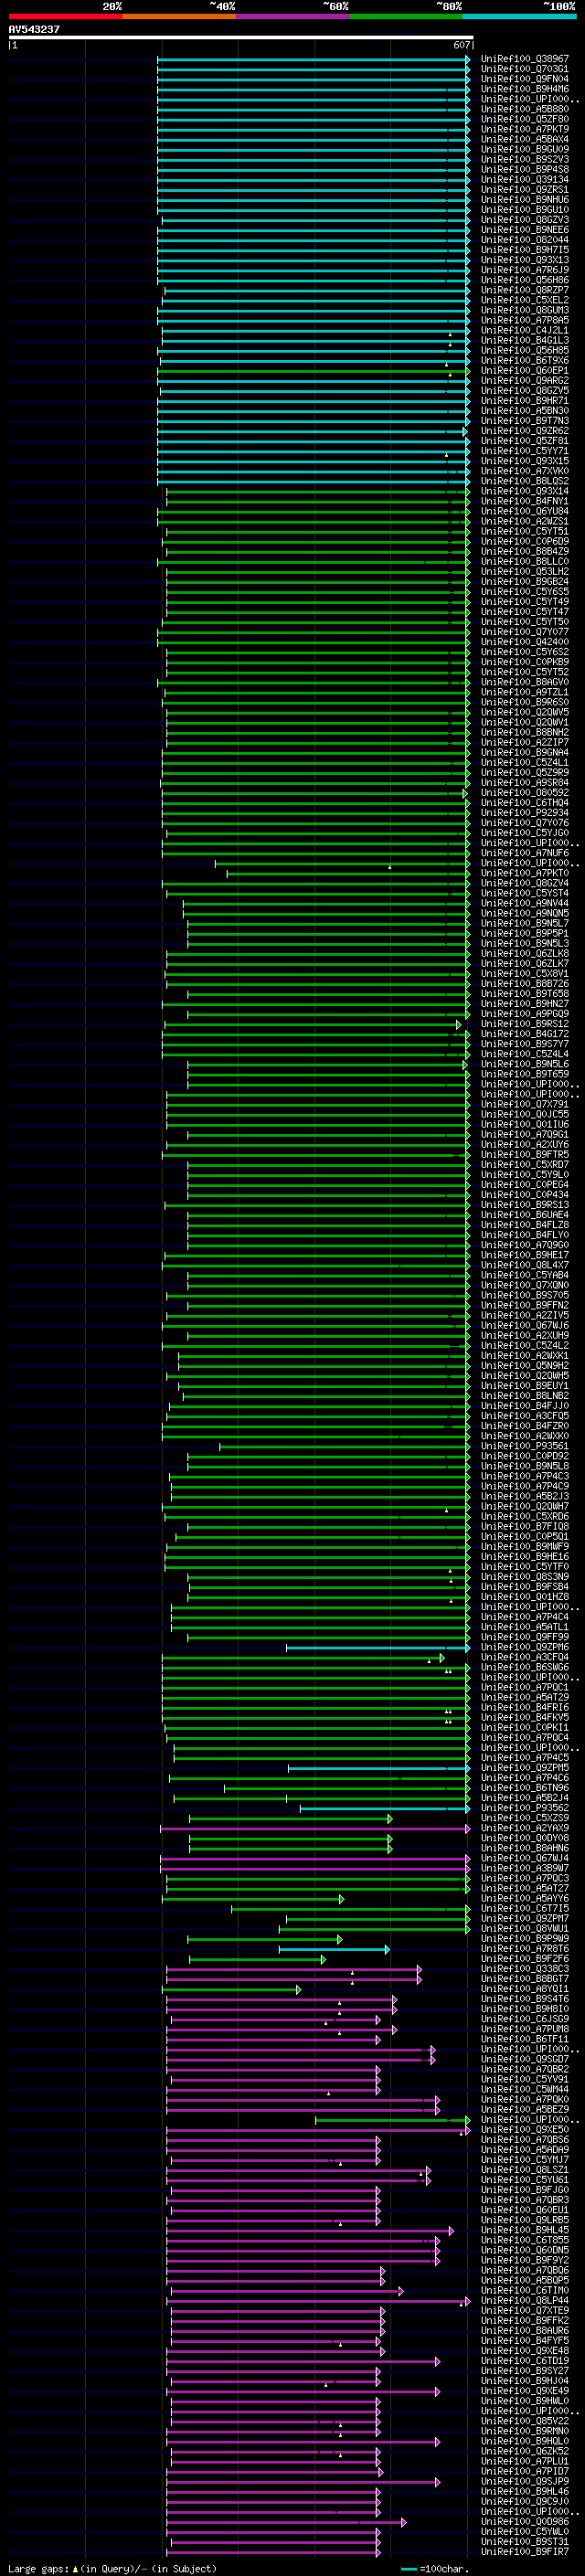Screen dimensions: 585x2576
Task: Select UniRef100_A3CFQ4 hit label
Action: pyautogui.click(x=525, y=1657)
